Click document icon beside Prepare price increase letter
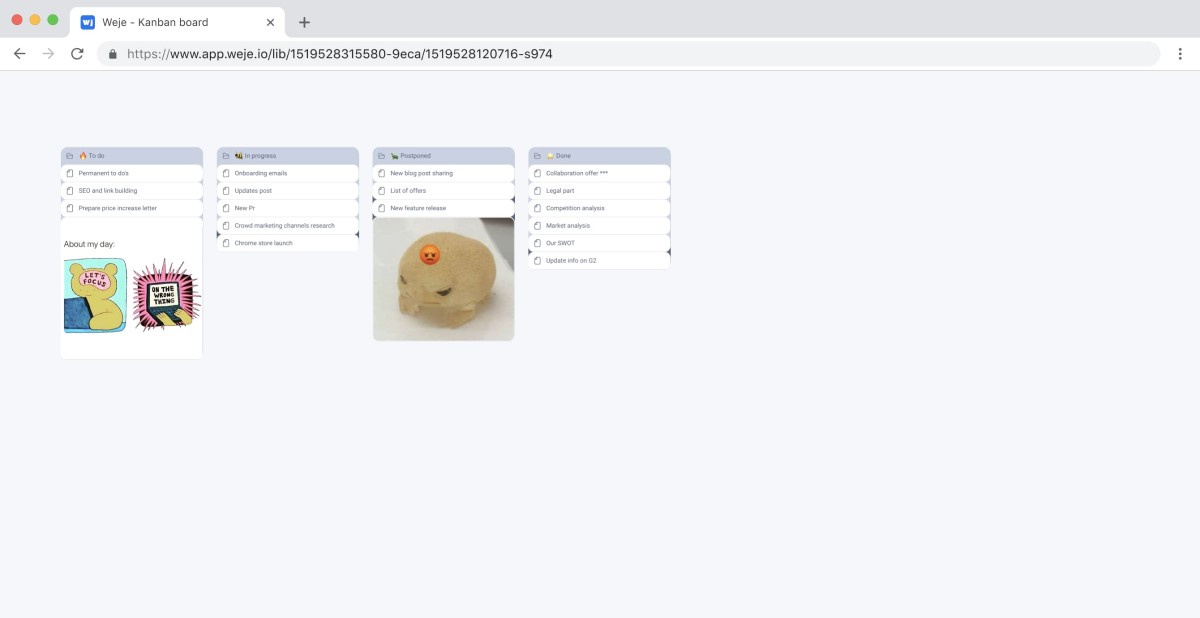The width and height of the screenshot is (1200, 618). 70,208
